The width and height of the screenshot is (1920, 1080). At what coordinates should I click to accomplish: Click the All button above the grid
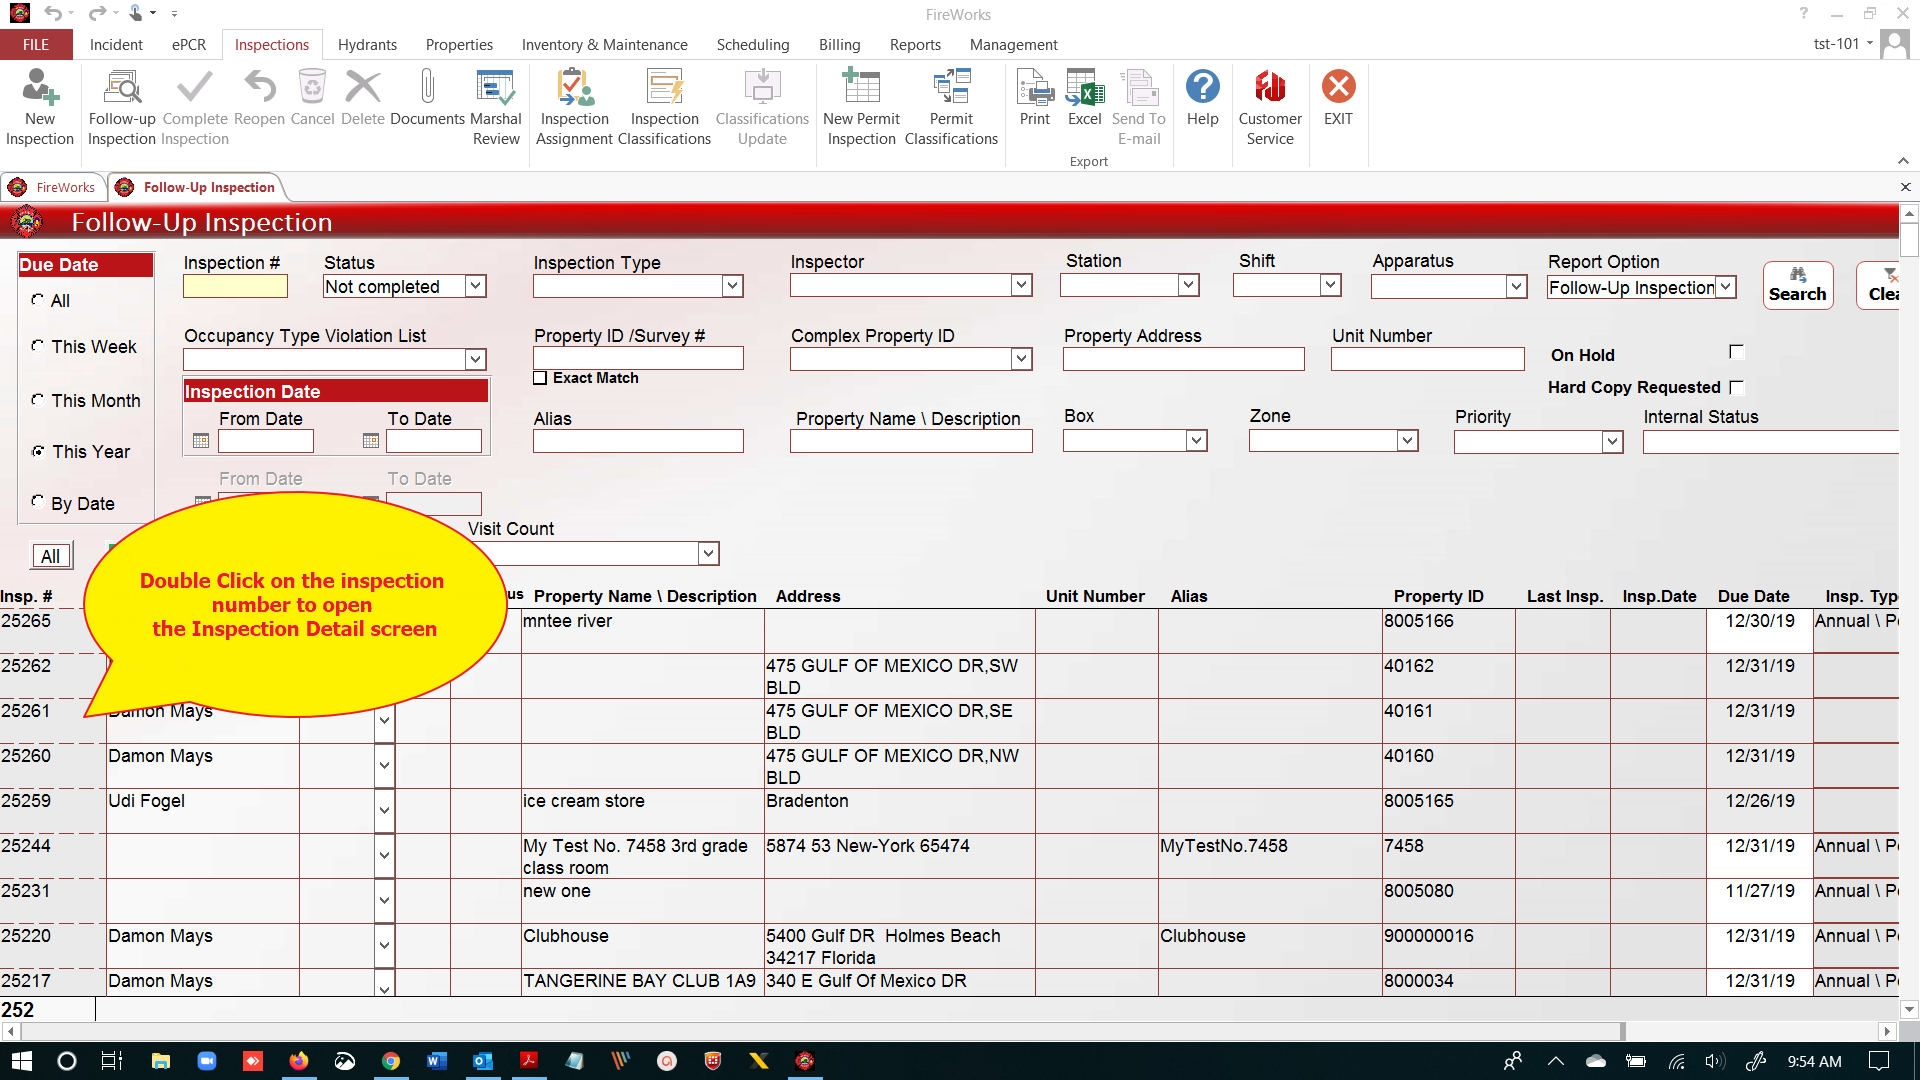coord(51,556)
